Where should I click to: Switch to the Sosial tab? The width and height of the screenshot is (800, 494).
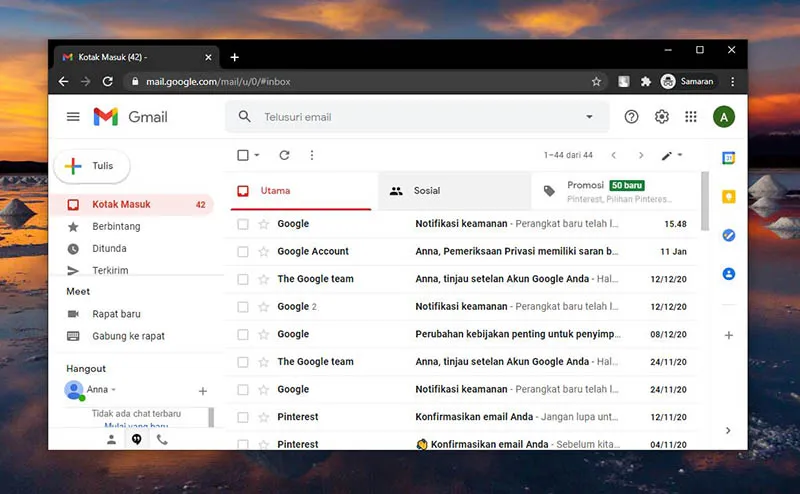coord(427,190)
